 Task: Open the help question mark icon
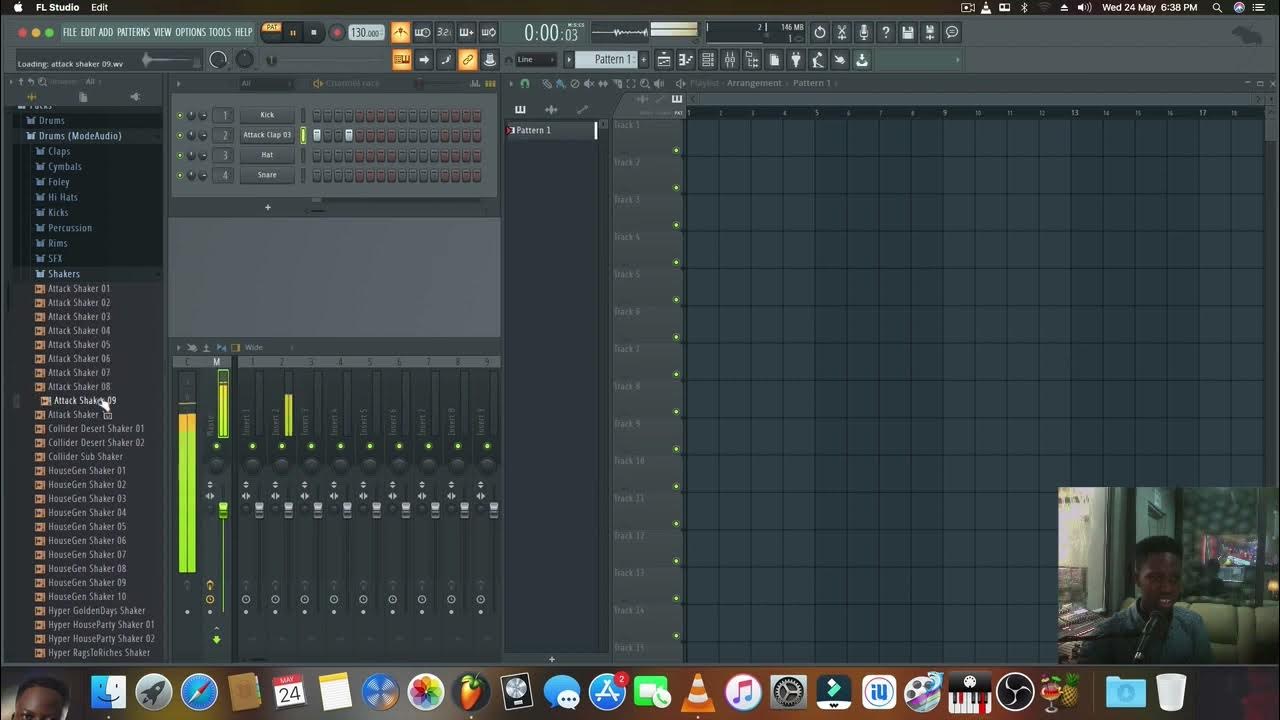(885, 33)
